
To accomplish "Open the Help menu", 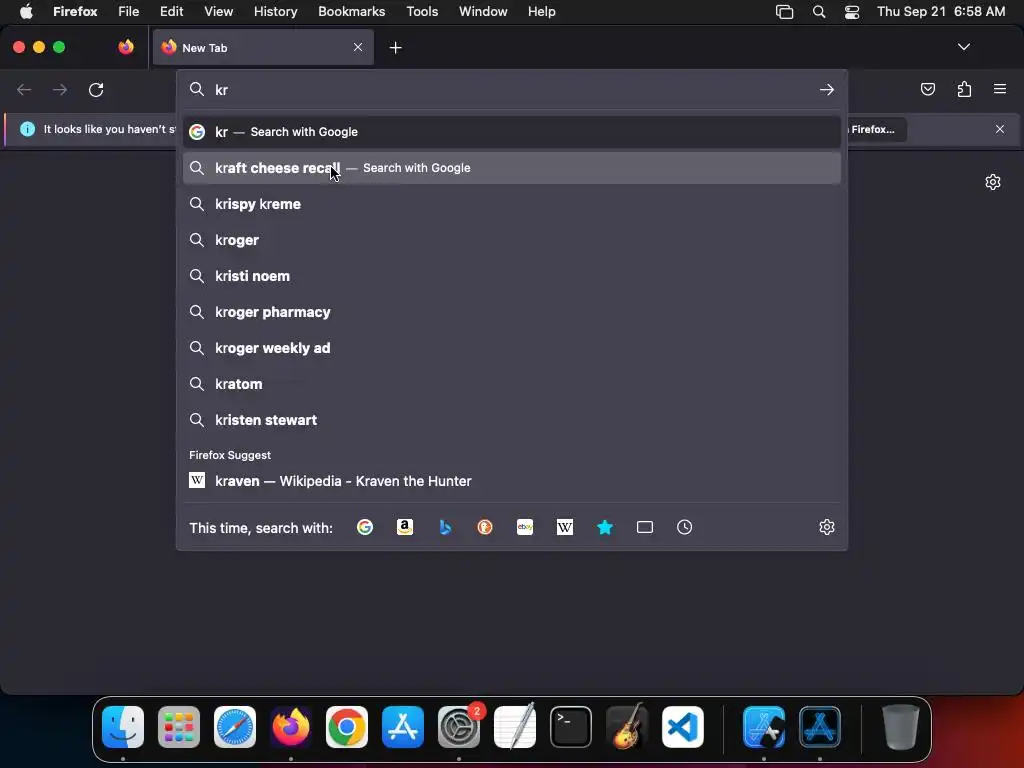I will click(541, 11).
